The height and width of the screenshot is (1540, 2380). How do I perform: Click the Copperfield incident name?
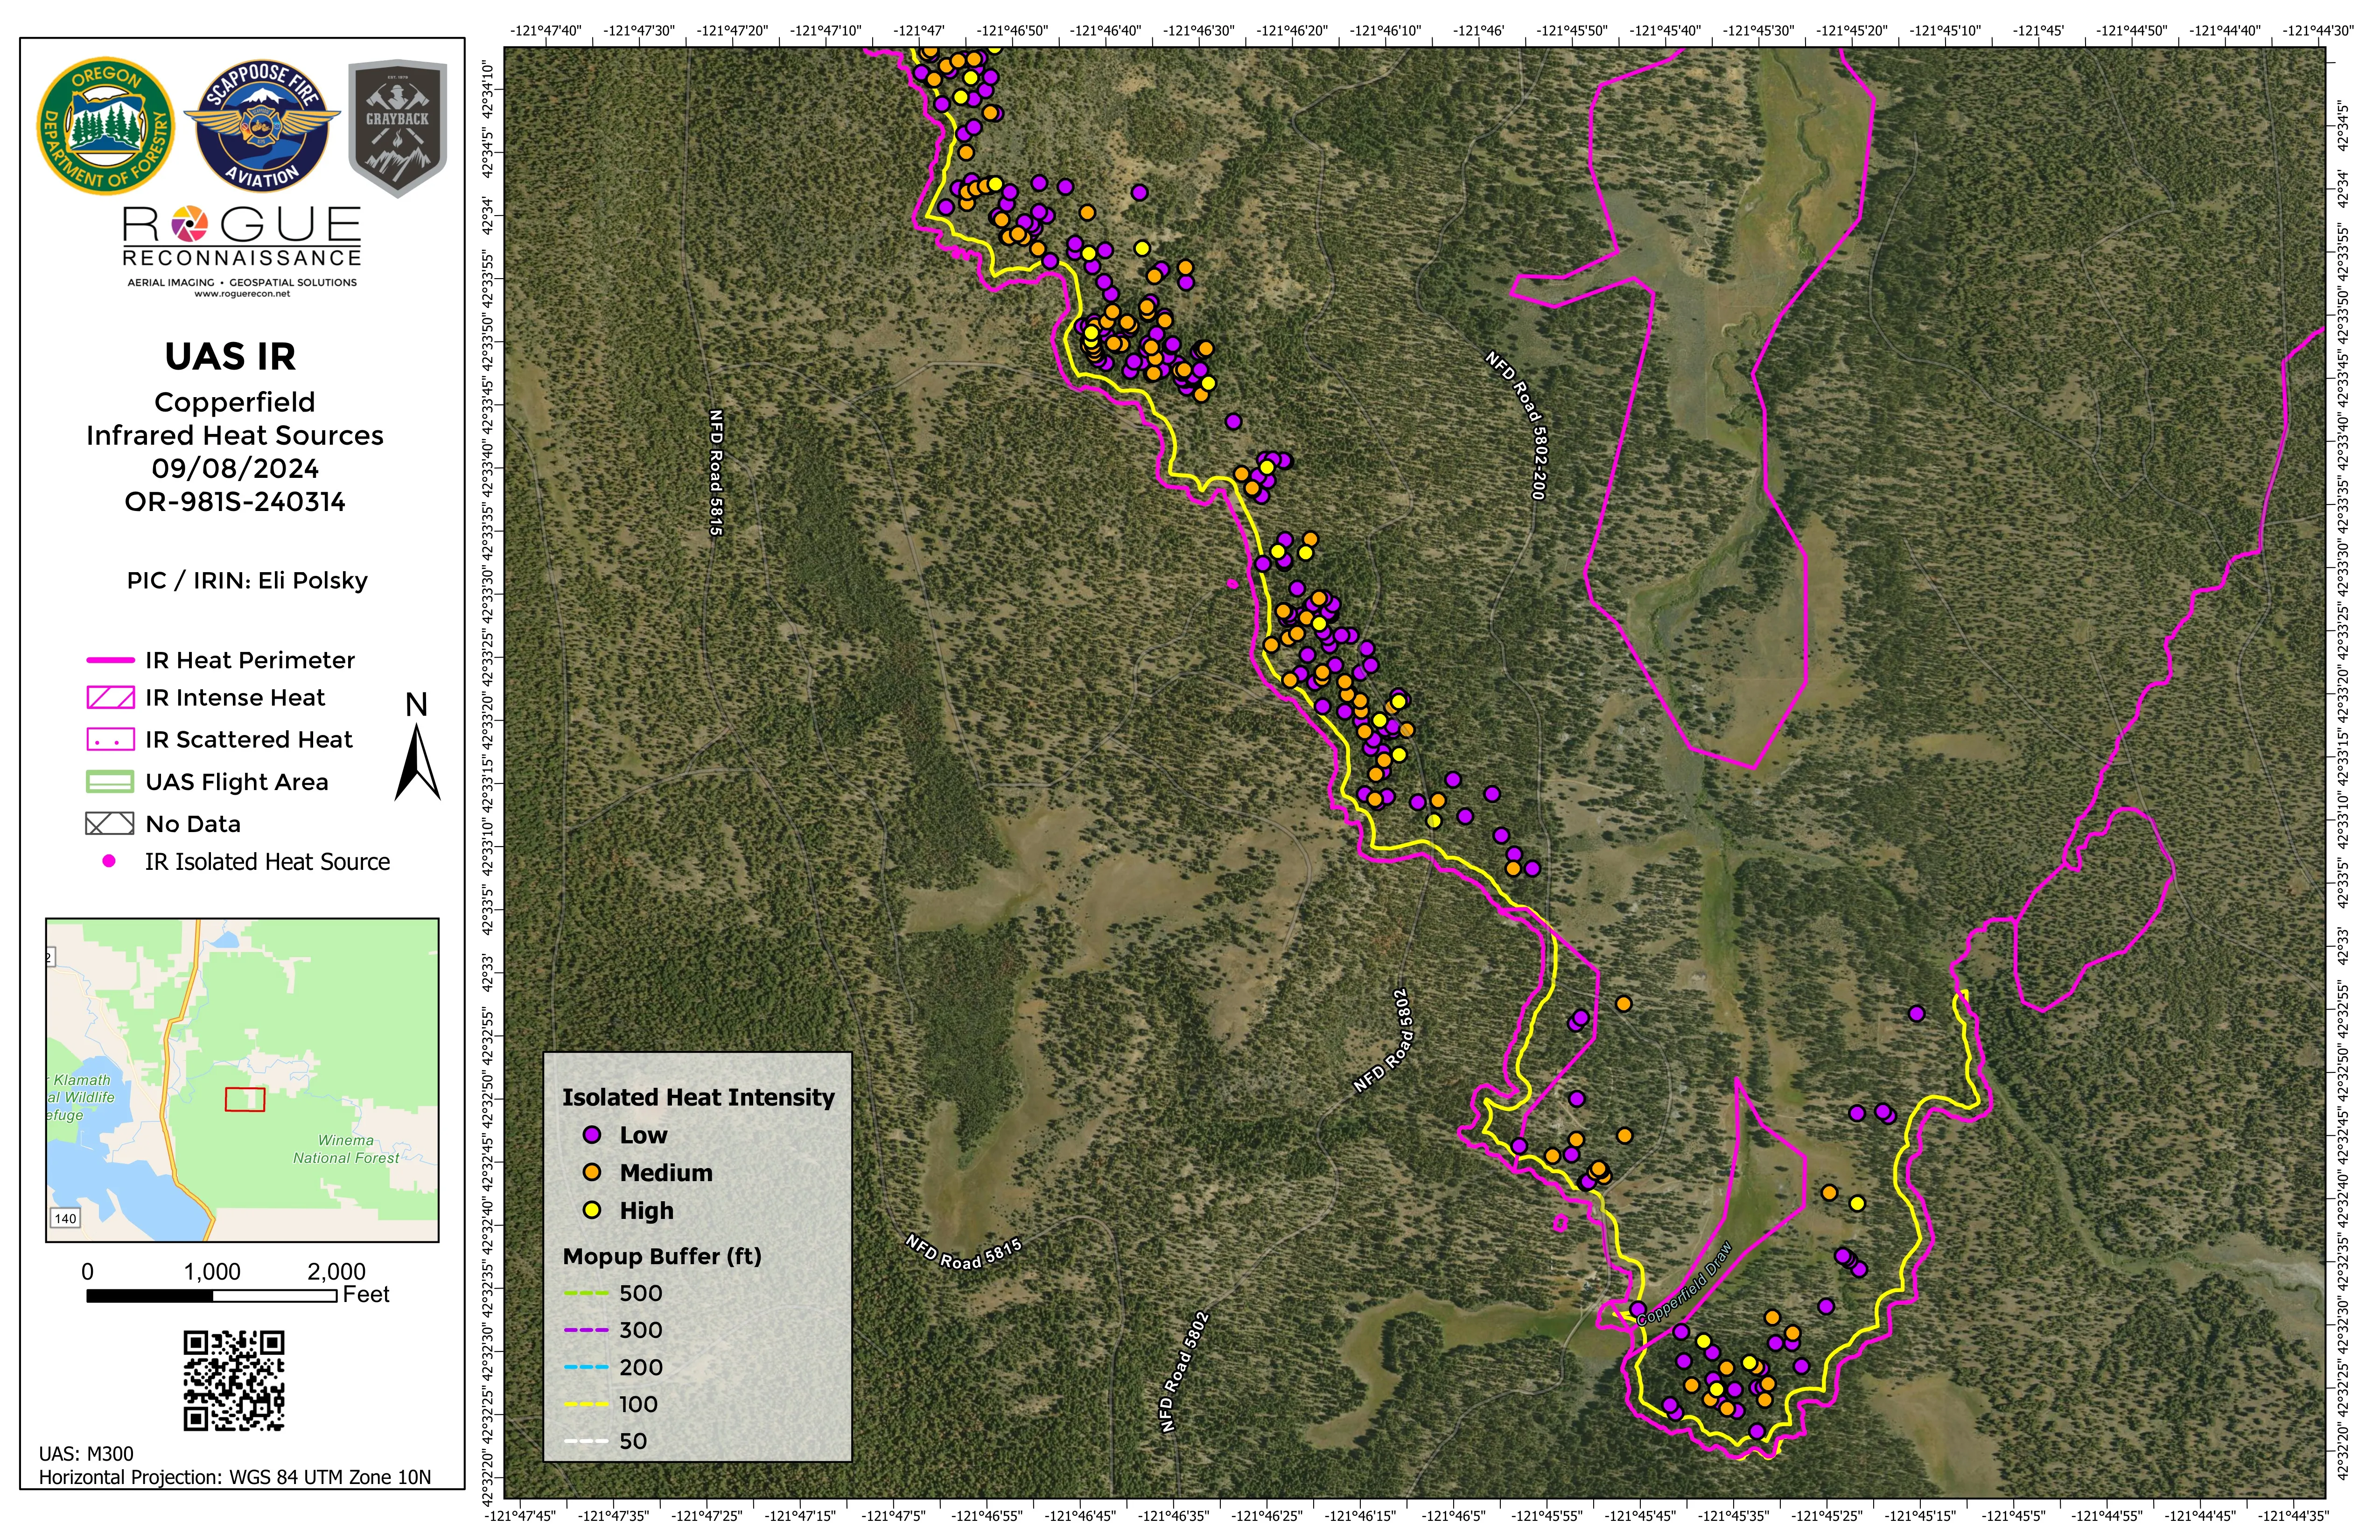tap(235, 402)
